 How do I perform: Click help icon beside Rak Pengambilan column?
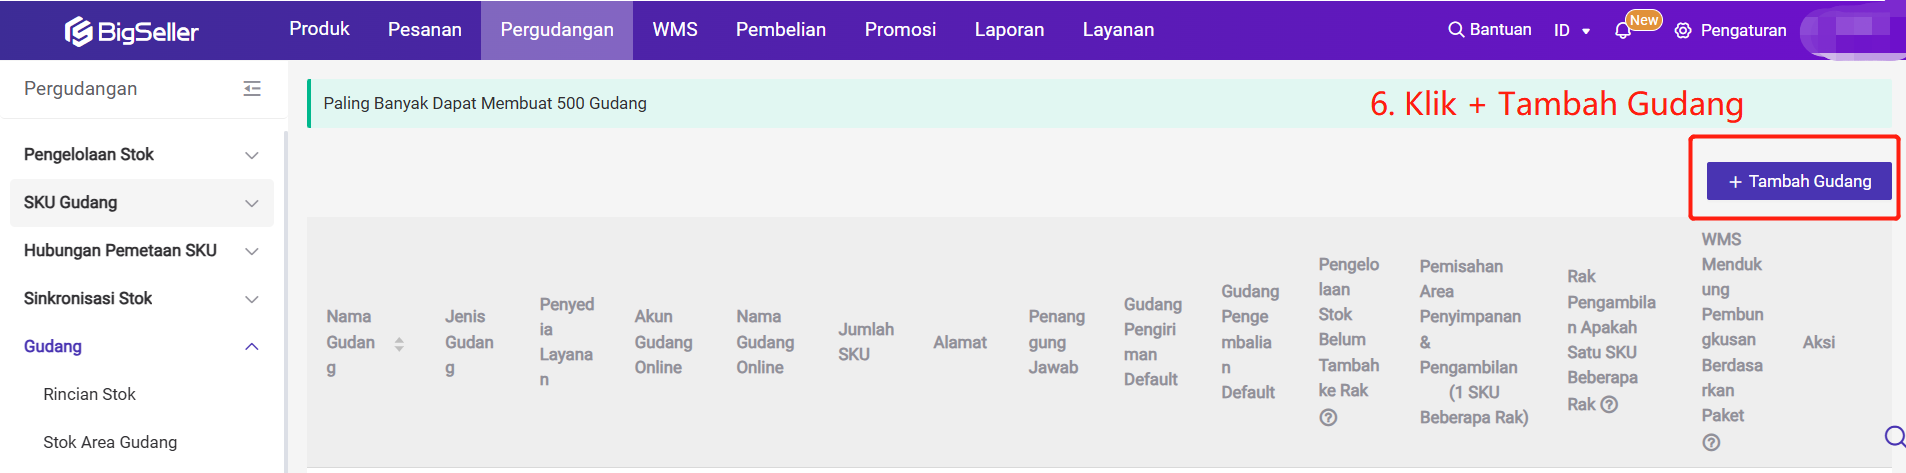coord(1609,405)
